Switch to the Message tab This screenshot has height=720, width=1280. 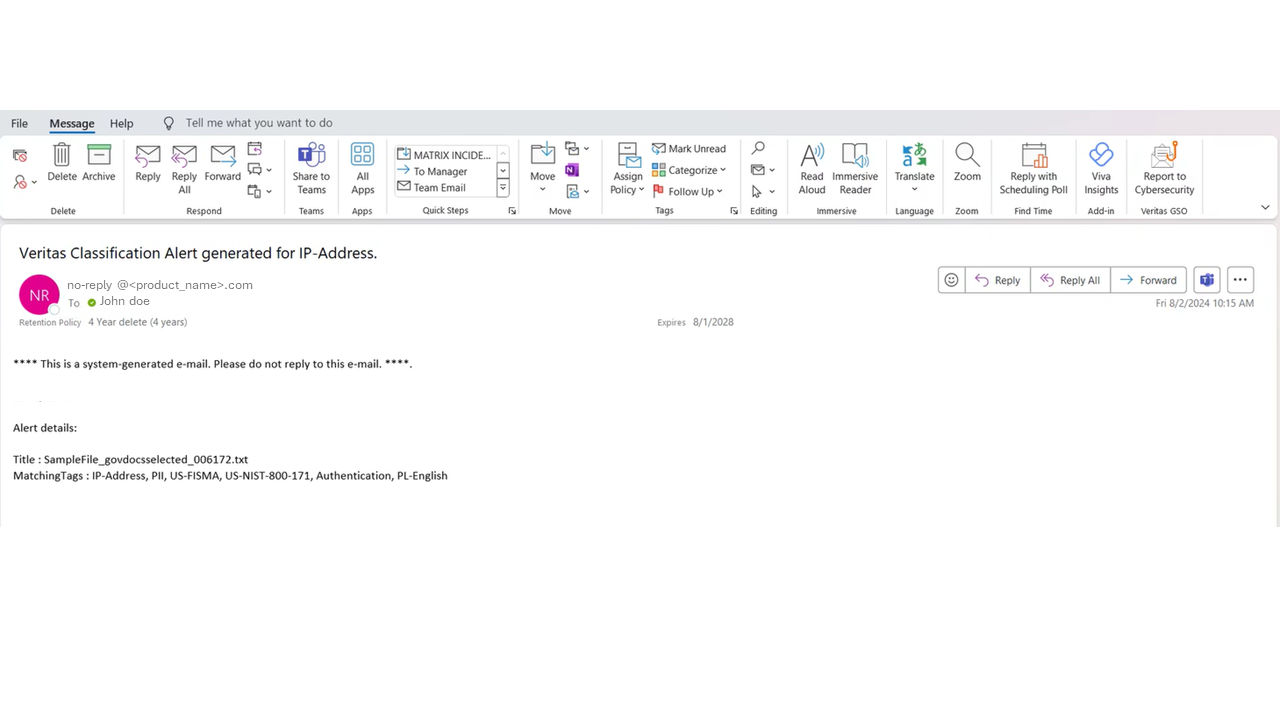point(72,123)
